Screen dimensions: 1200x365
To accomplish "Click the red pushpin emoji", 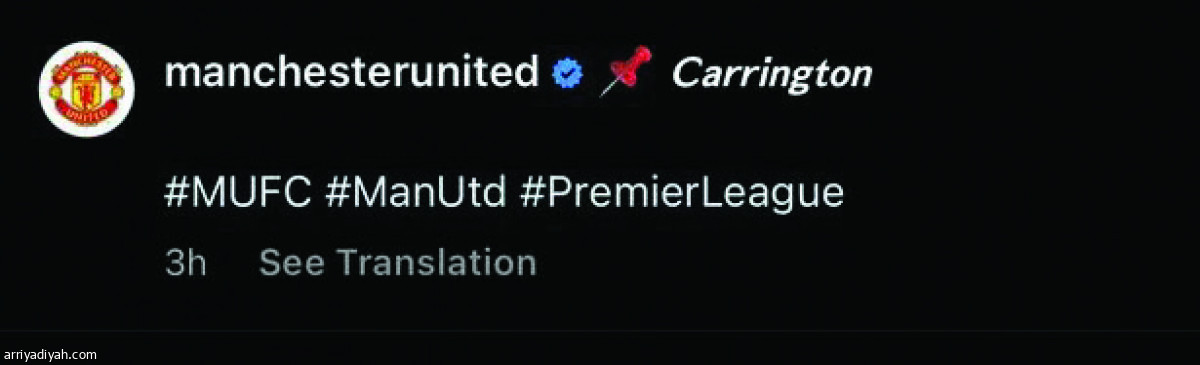I will click(625, 71).
